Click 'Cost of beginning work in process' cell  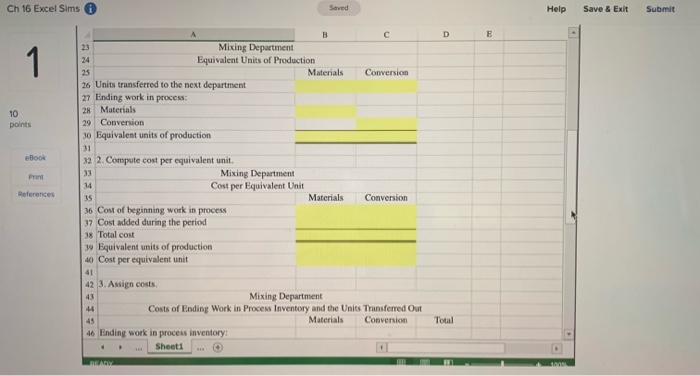click(x=196, y=210)
